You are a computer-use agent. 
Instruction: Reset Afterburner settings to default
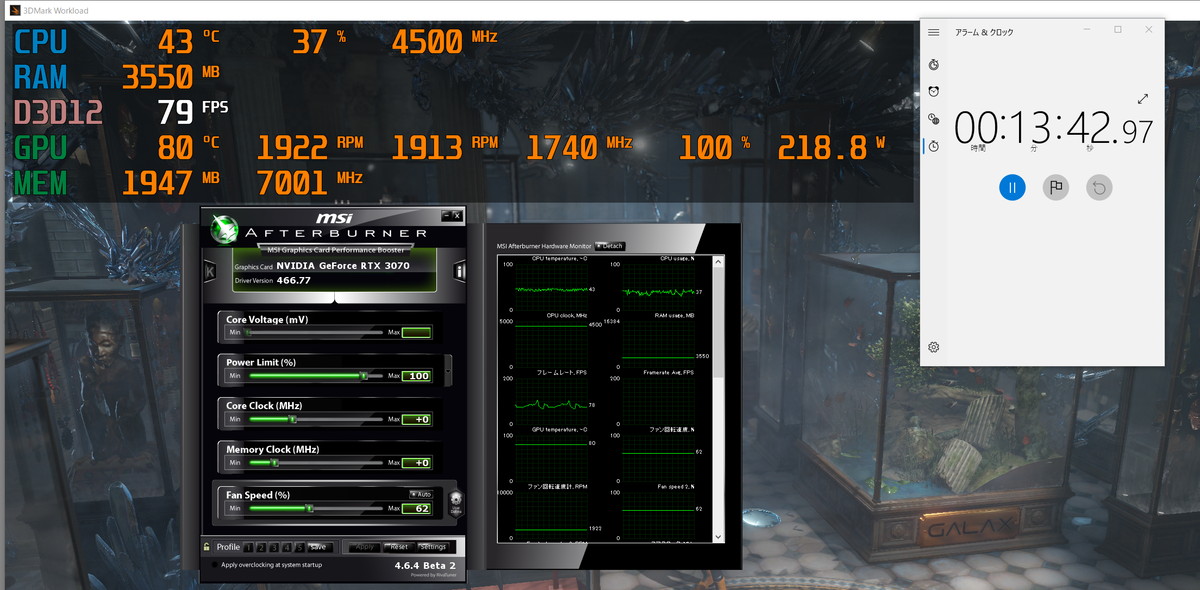pyautogui.click(x=399, y=547)
